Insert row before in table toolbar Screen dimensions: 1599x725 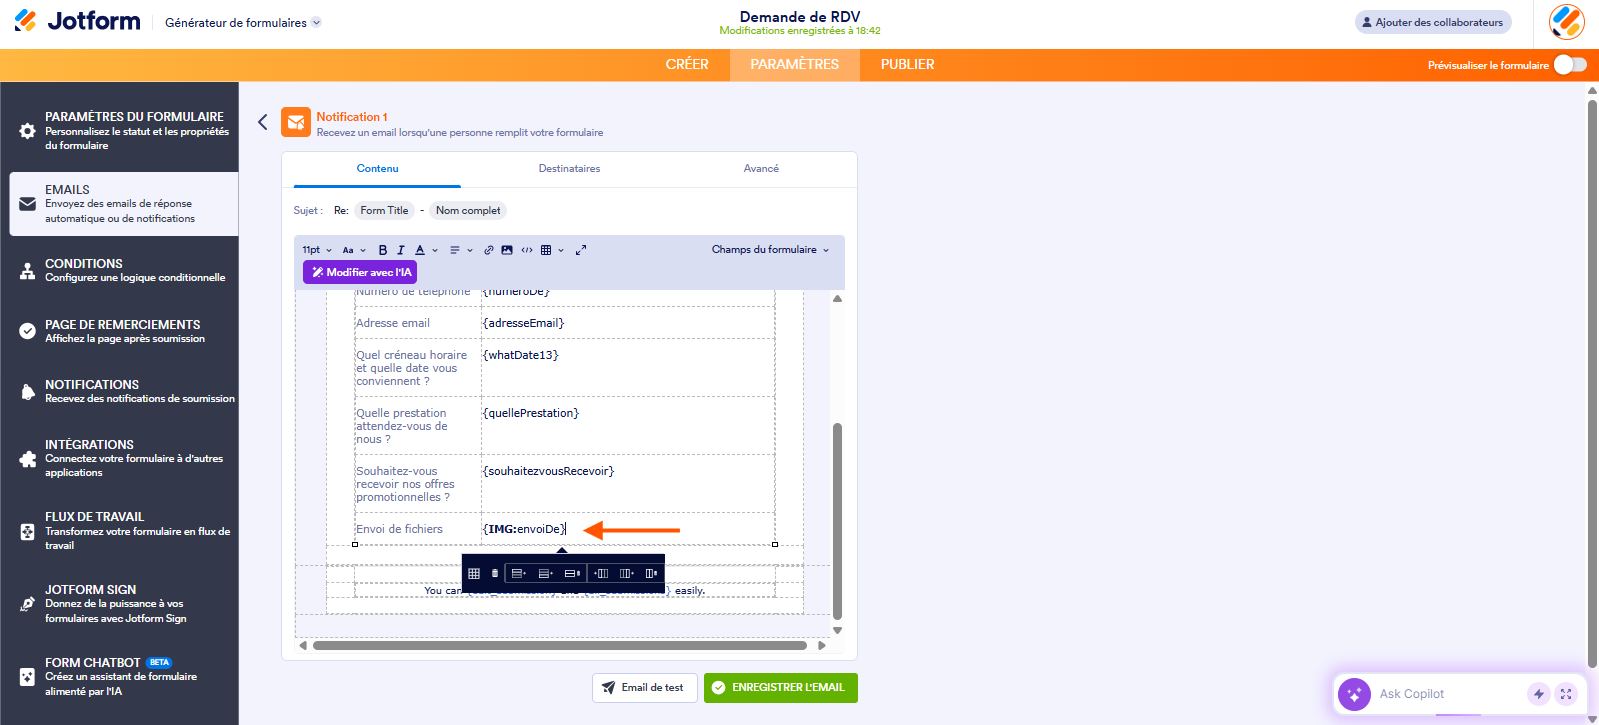pyautogui.click(x=518, y=573)
